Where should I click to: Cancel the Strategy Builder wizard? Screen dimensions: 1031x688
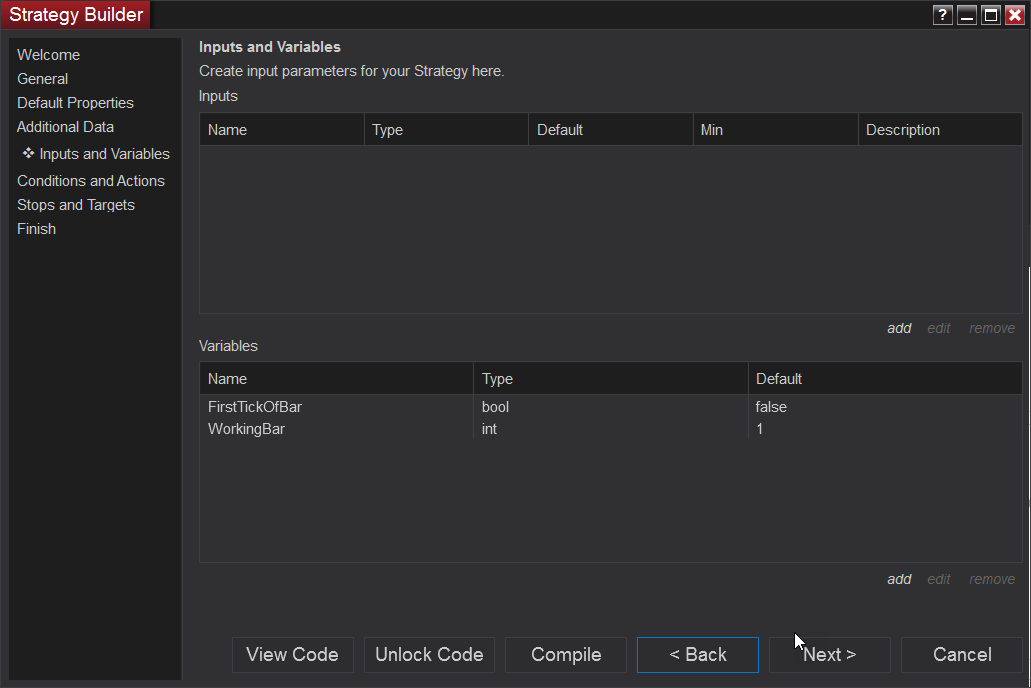[x=962, y=655]
